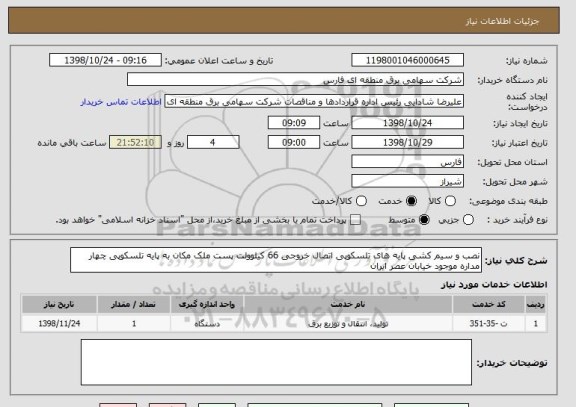Select the کالا/خدمت radio button
576x407 pixels.
point(361,201)
